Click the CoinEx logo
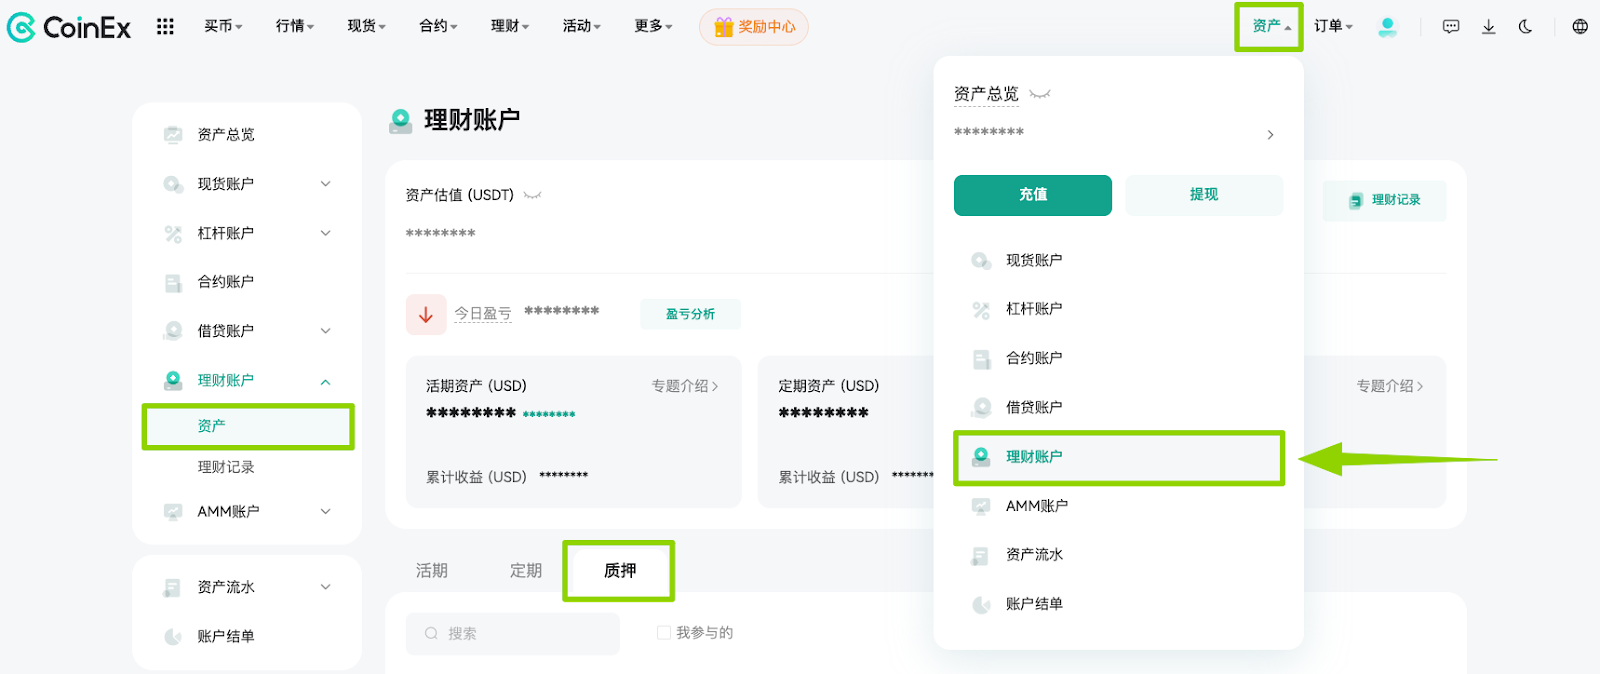The height and width of the screenshot is (674, 1600). click(69, 27)
